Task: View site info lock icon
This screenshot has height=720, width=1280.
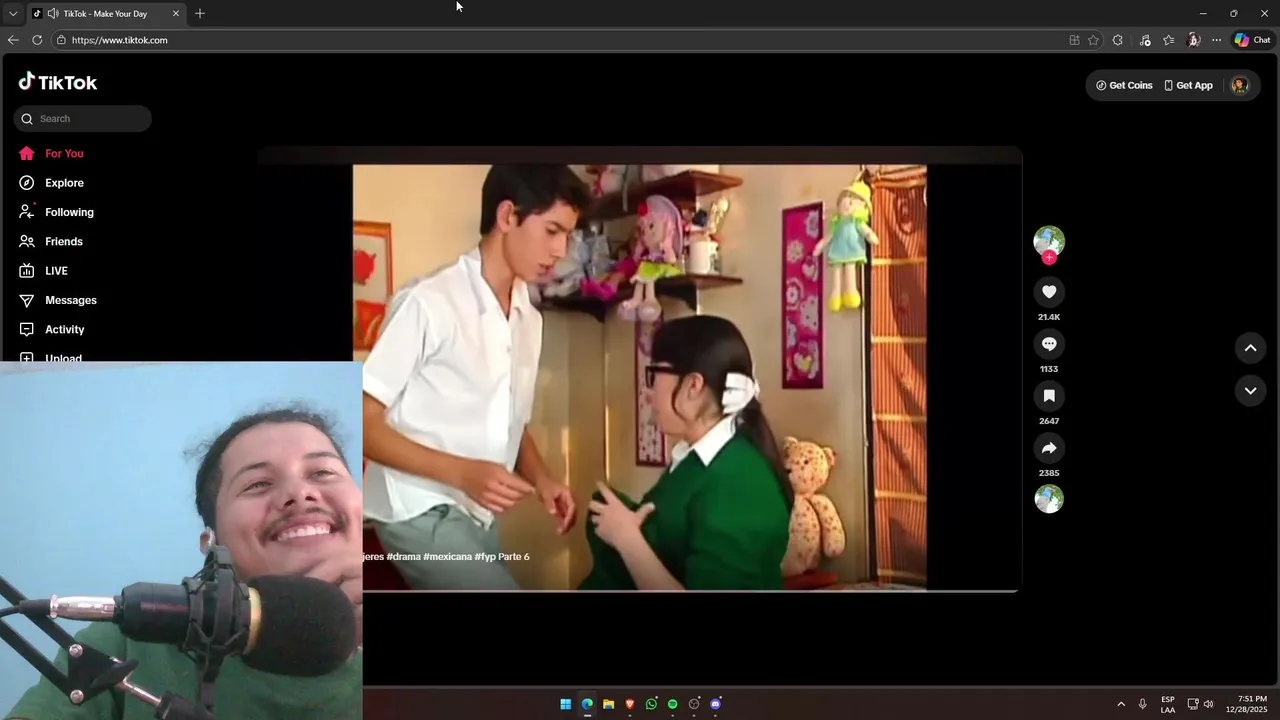Action: 61,40
